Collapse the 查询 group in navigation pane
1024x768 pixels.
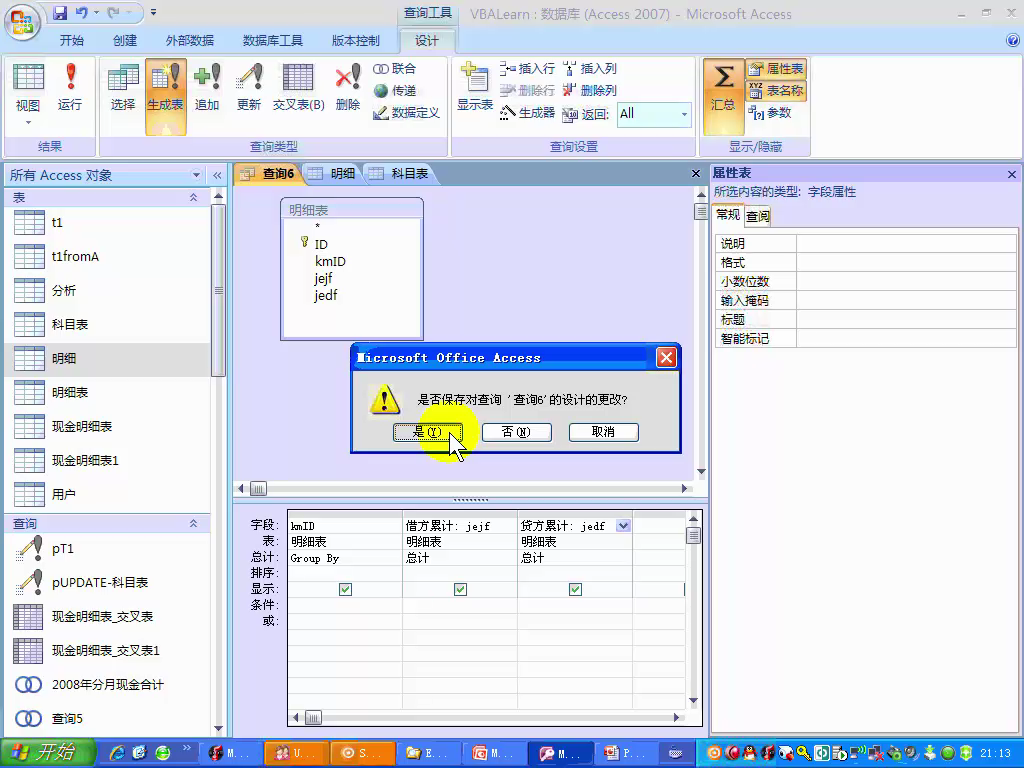(193, 524)
